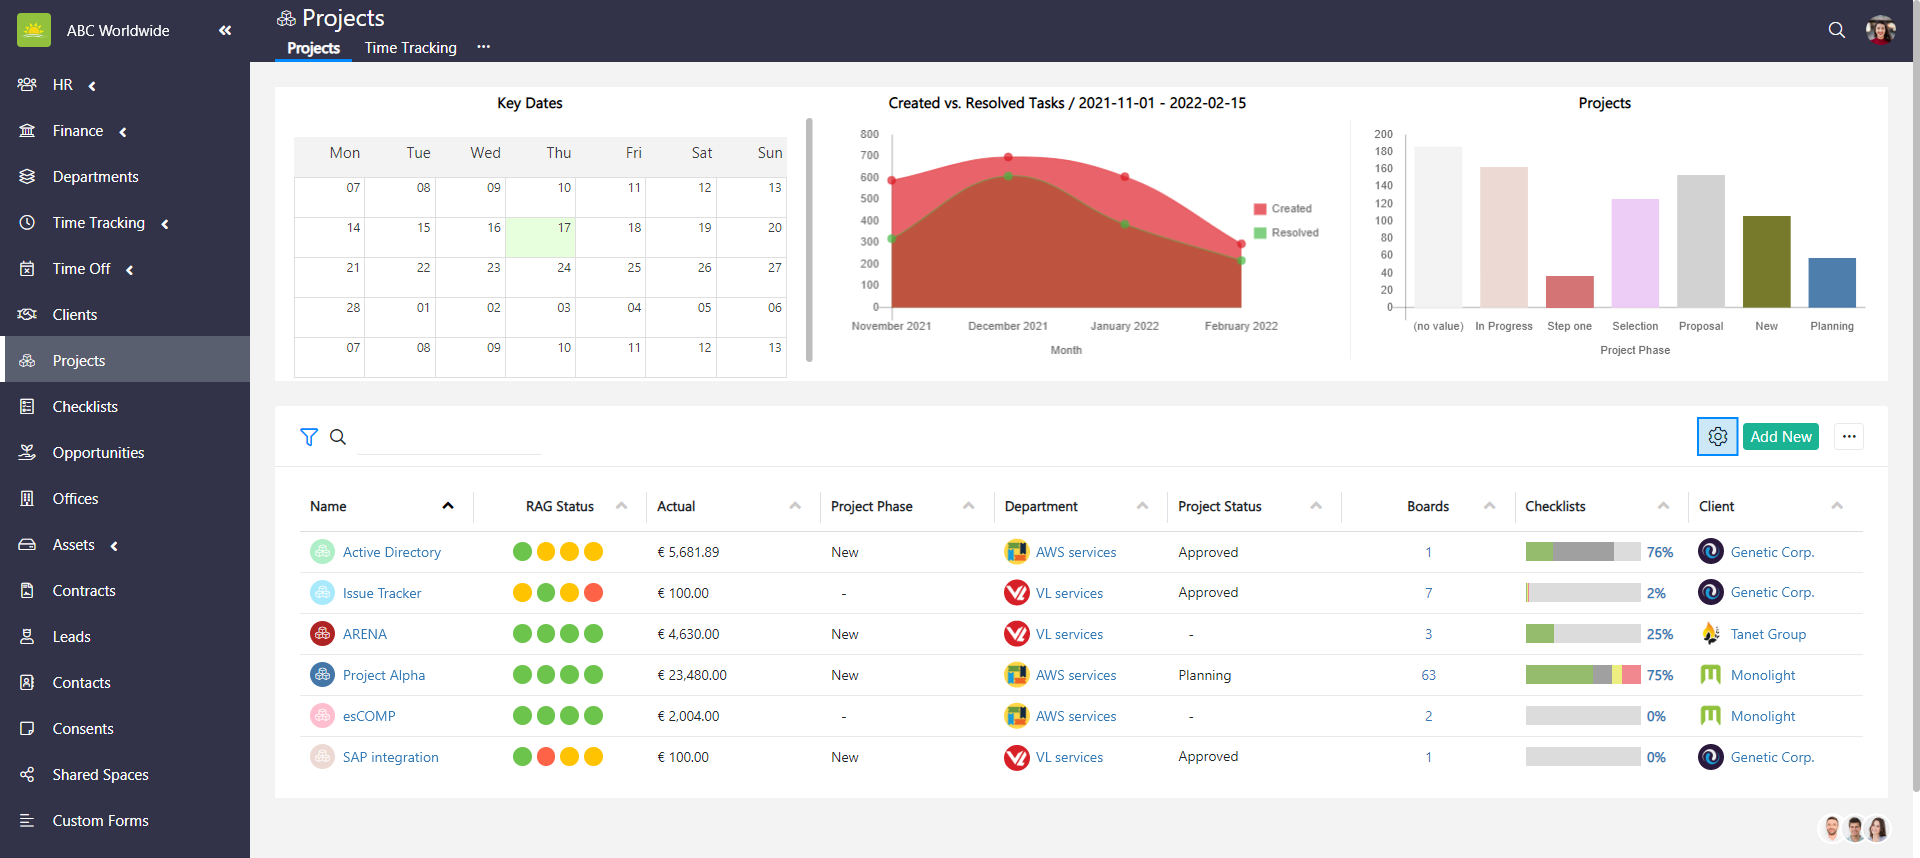
Task: Click the filter funnel icon
Action: 309,437
